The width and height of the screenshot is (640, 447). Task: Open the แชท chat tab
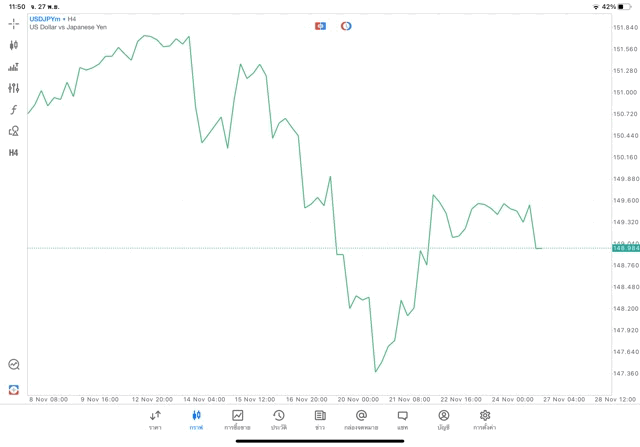402,419
